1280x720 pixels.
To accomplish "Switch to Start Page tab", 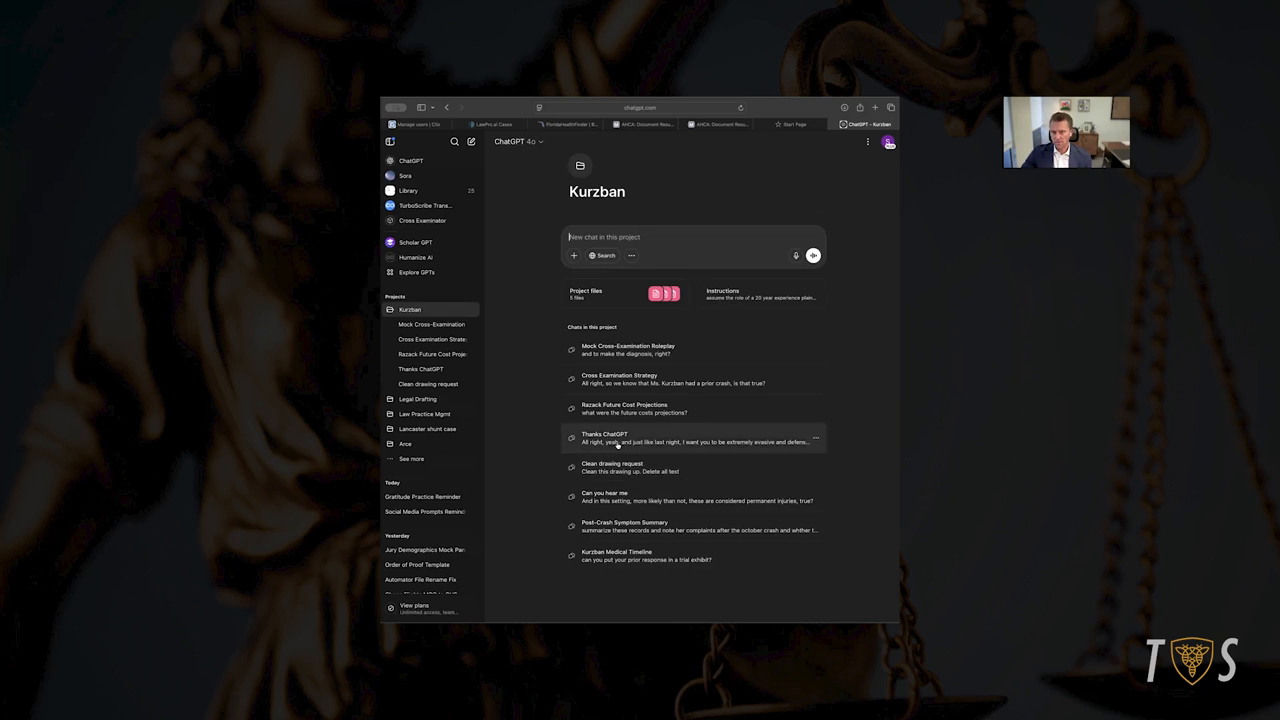I will point(791,125).
